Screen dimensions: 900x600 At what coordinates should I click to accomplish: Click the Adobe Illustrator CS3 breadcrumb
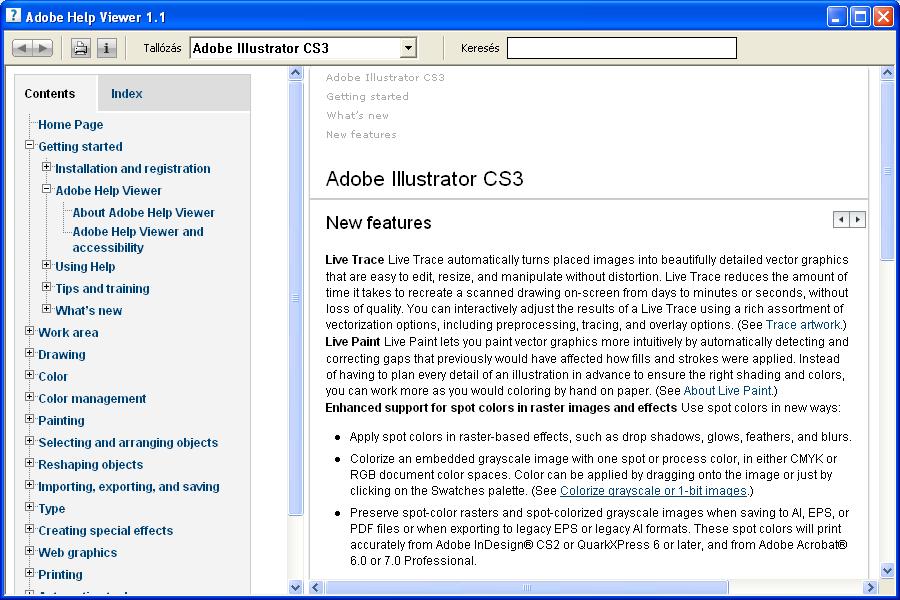[x=385, y=78]
